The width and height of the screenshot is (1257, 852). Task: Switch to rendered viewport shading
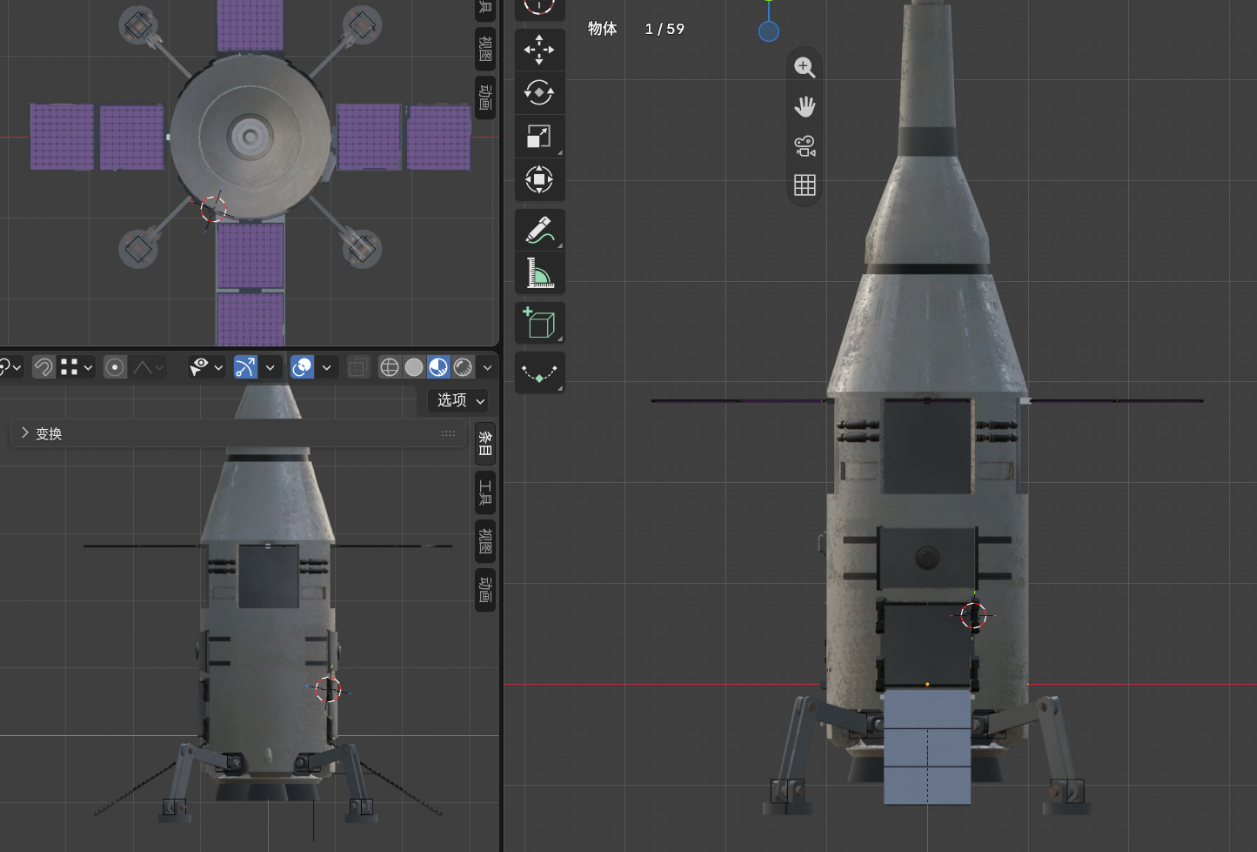(x=463, y=367)
